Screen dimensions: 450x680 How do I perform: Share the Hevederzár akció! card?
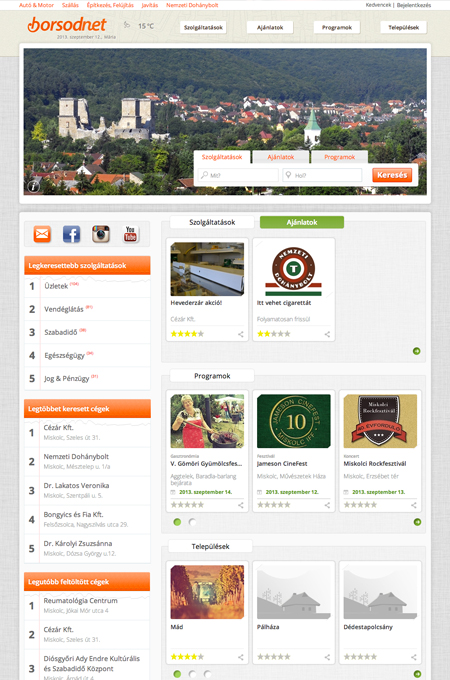coord(241,334)
